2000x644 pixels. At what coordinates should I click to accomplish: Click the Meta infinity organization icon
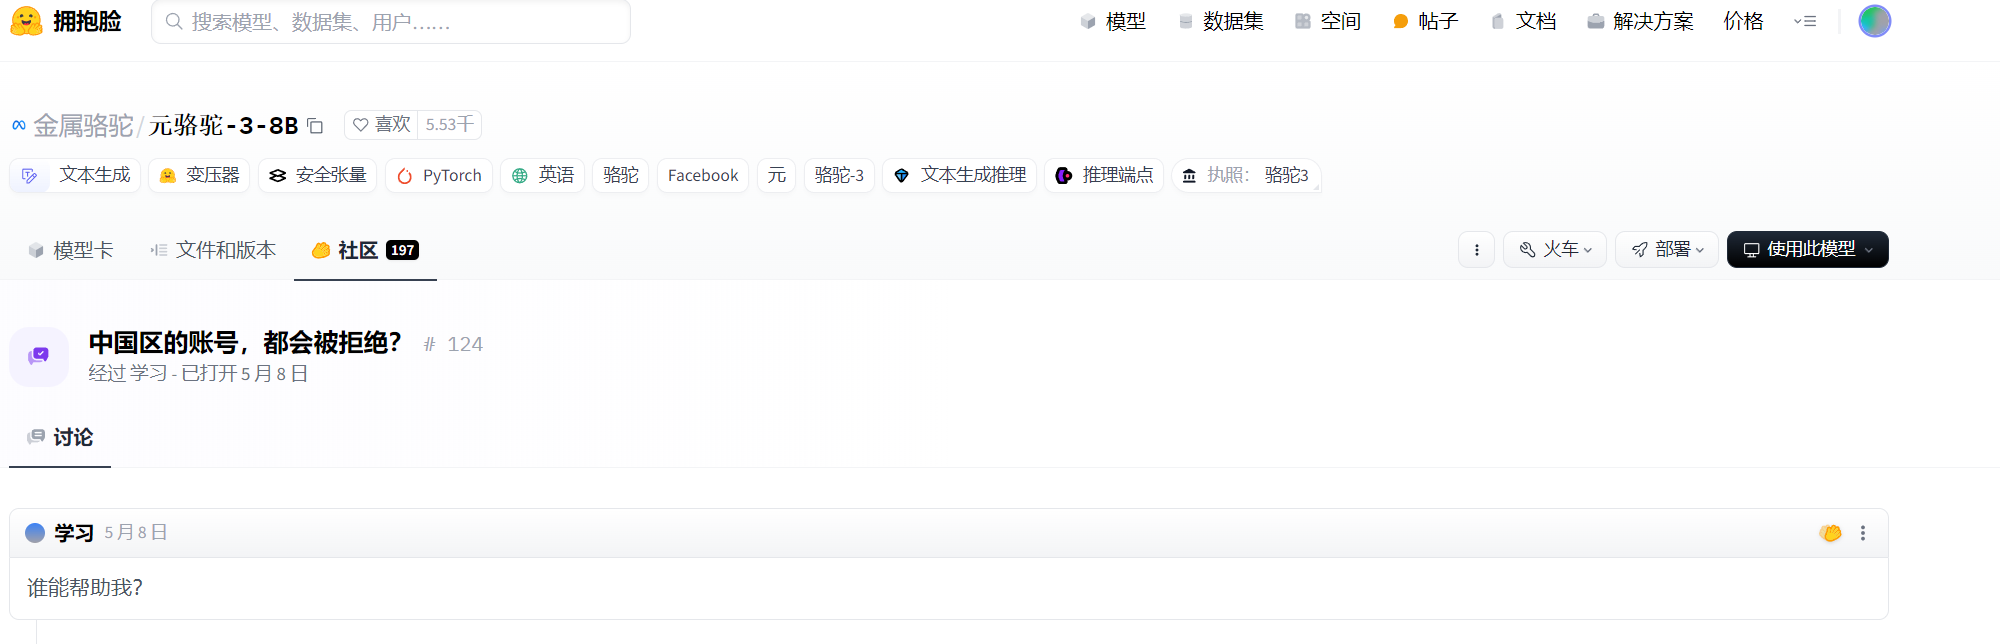pos(19,125)
